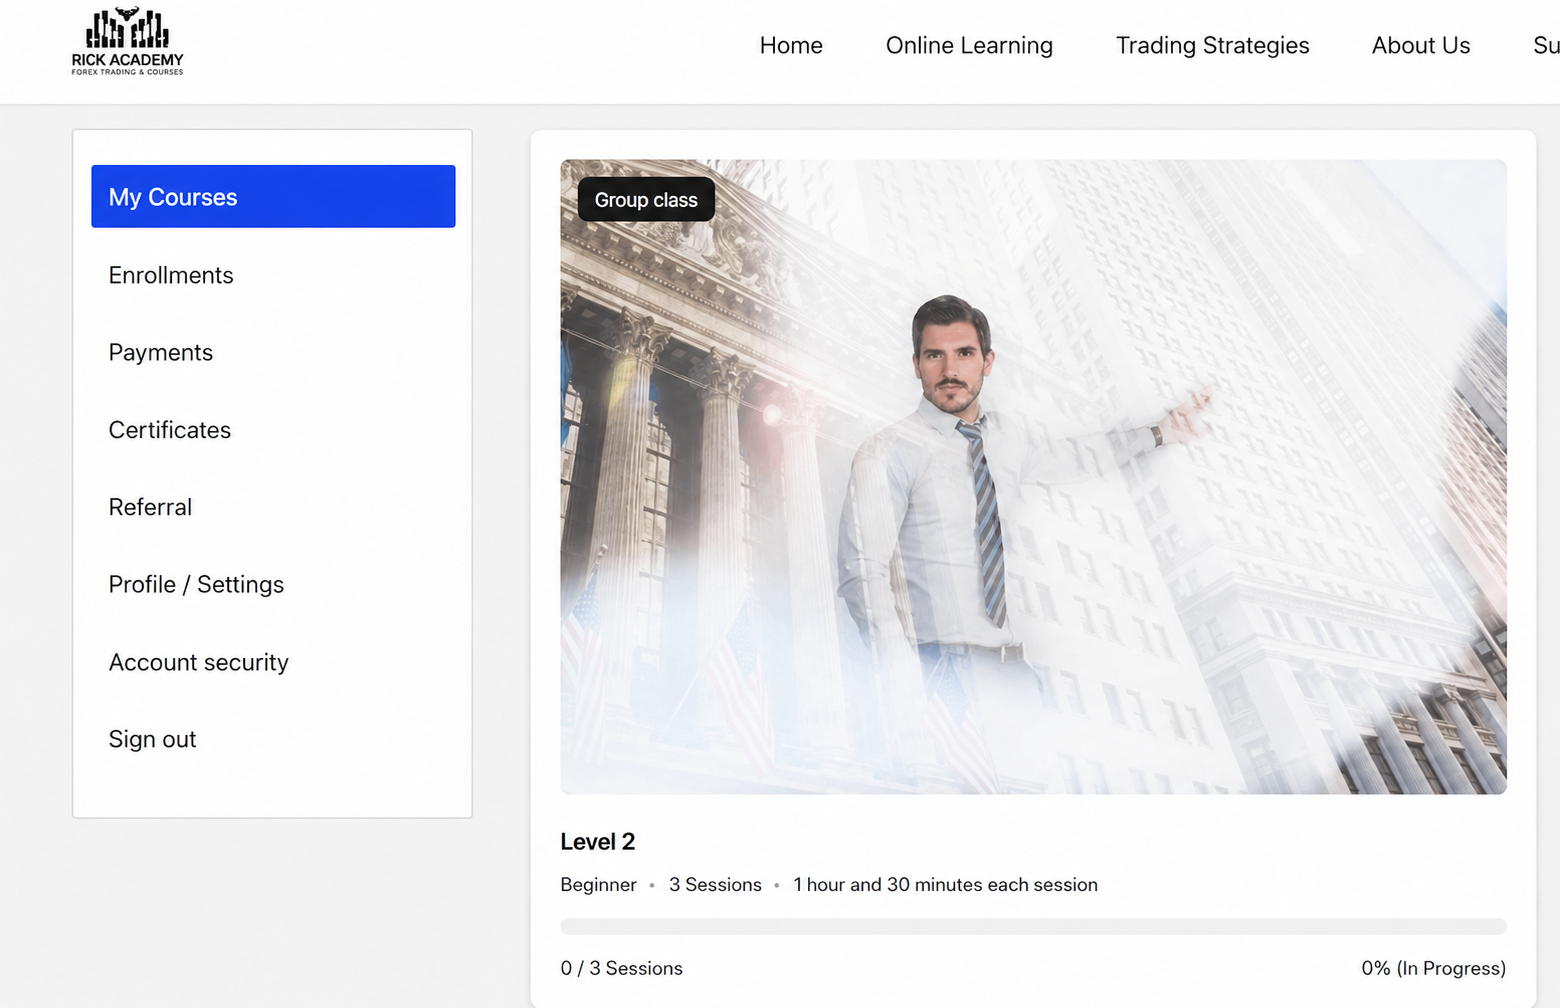Click the Beginner level label
The image size is (1560, 1008).
click(598, 885)
